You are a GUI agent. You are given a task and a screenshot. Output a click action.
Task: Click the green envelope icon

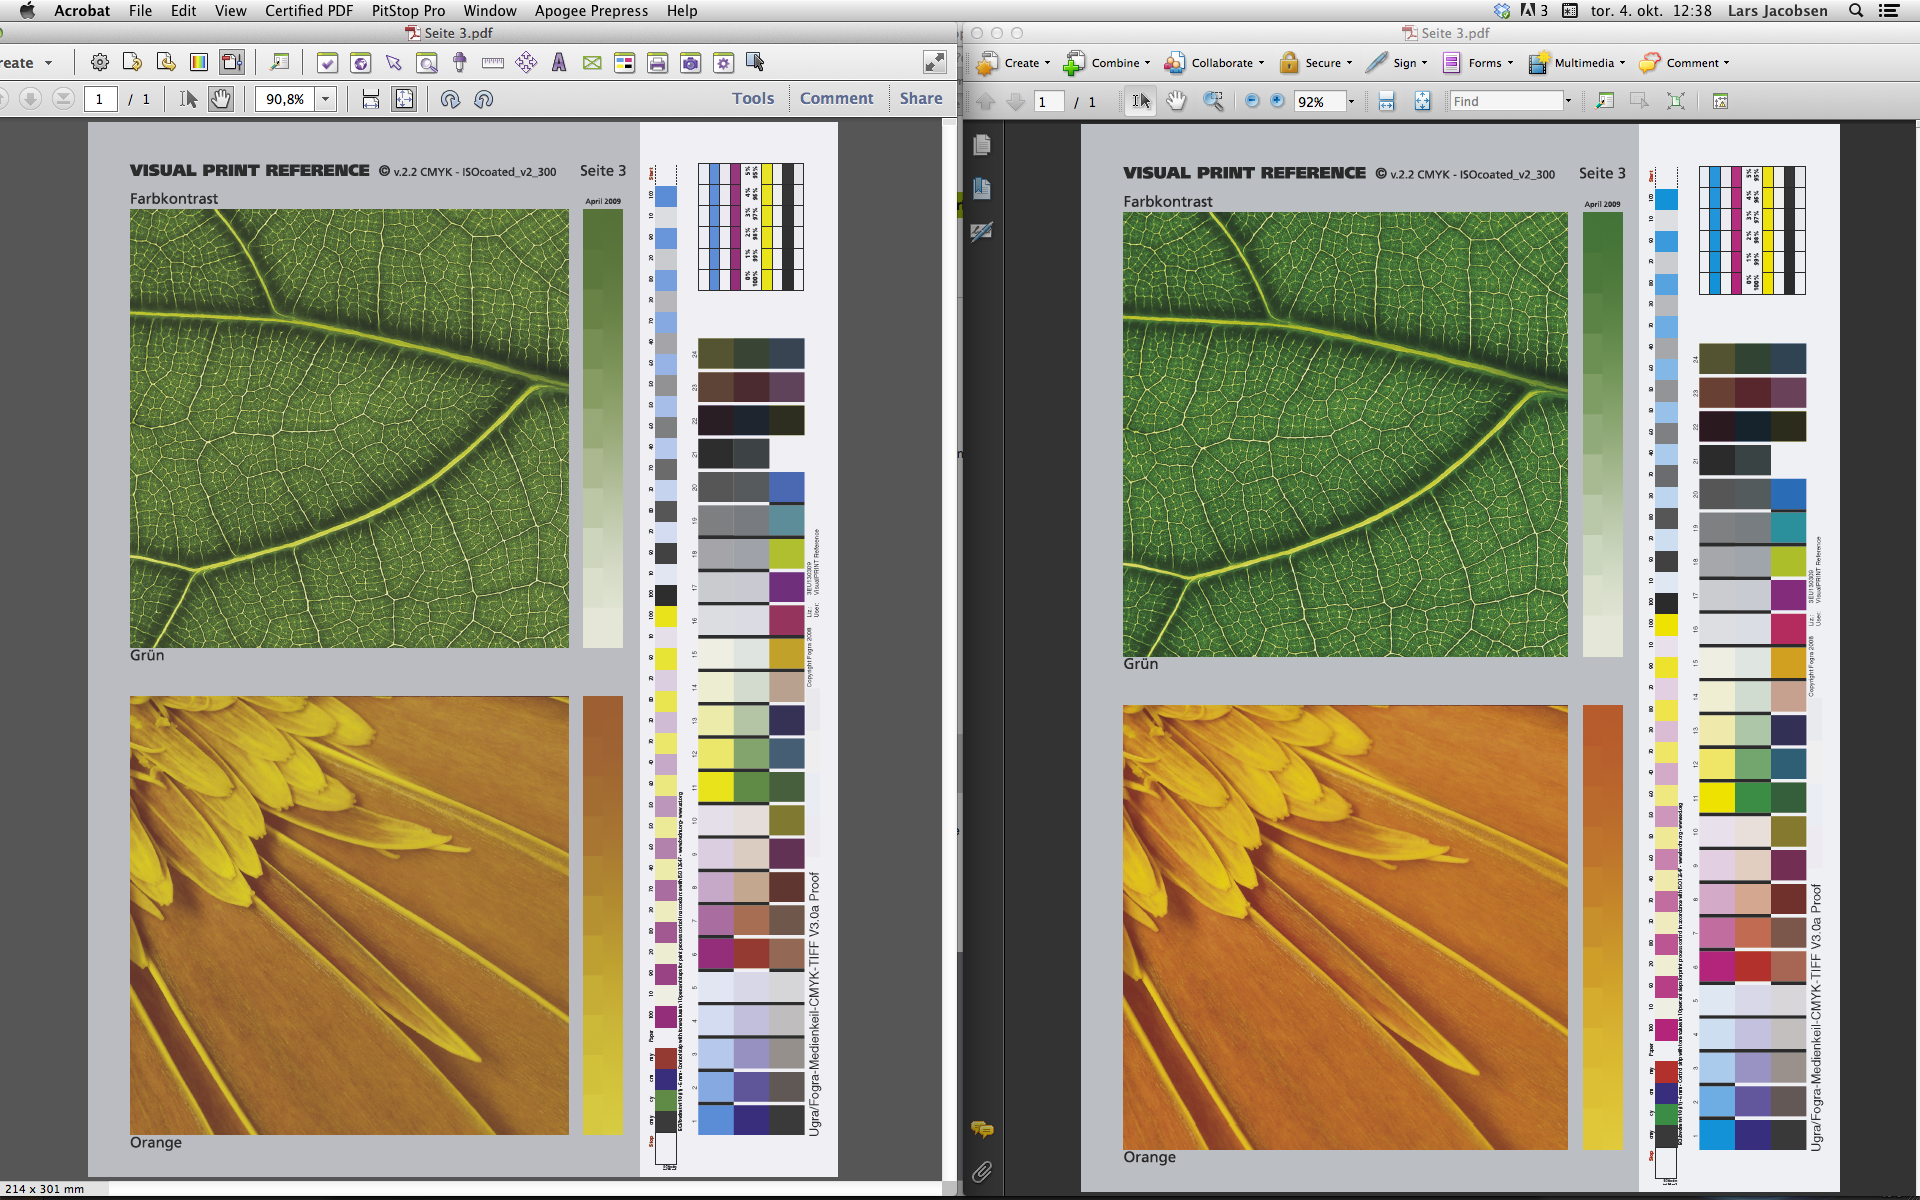click(x=592, y=63)
